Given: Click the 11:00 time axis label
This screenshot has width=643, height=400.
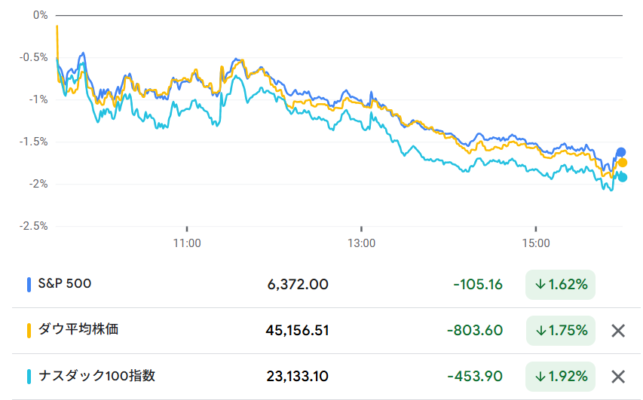Looking at the screenshot, I should [187, 243].
